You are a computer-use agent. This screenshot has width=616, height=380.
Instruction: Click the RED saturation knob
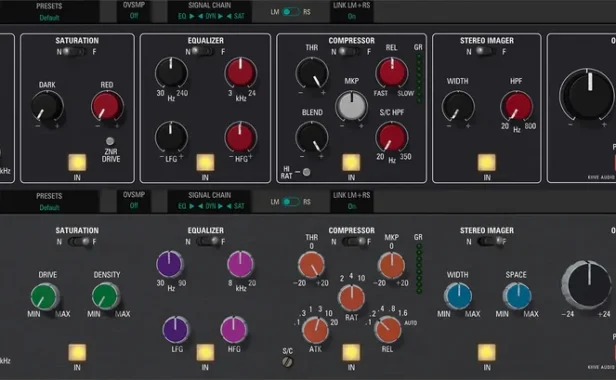(107, 106)
